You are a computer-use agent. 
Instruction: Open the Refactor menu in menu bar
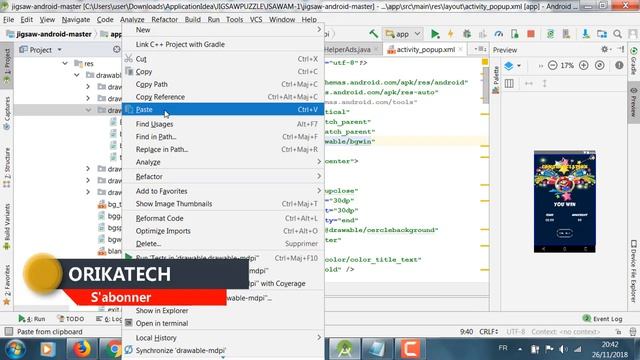[x=164, y=19]
